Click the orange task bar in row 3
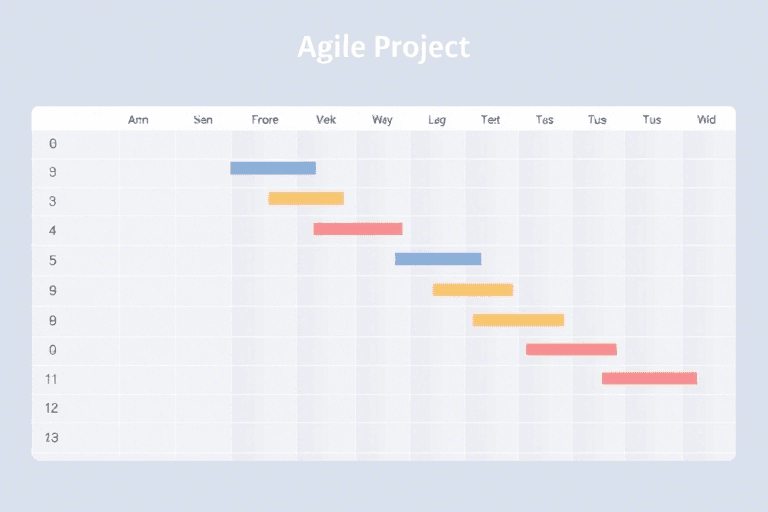 pos(306,198)
